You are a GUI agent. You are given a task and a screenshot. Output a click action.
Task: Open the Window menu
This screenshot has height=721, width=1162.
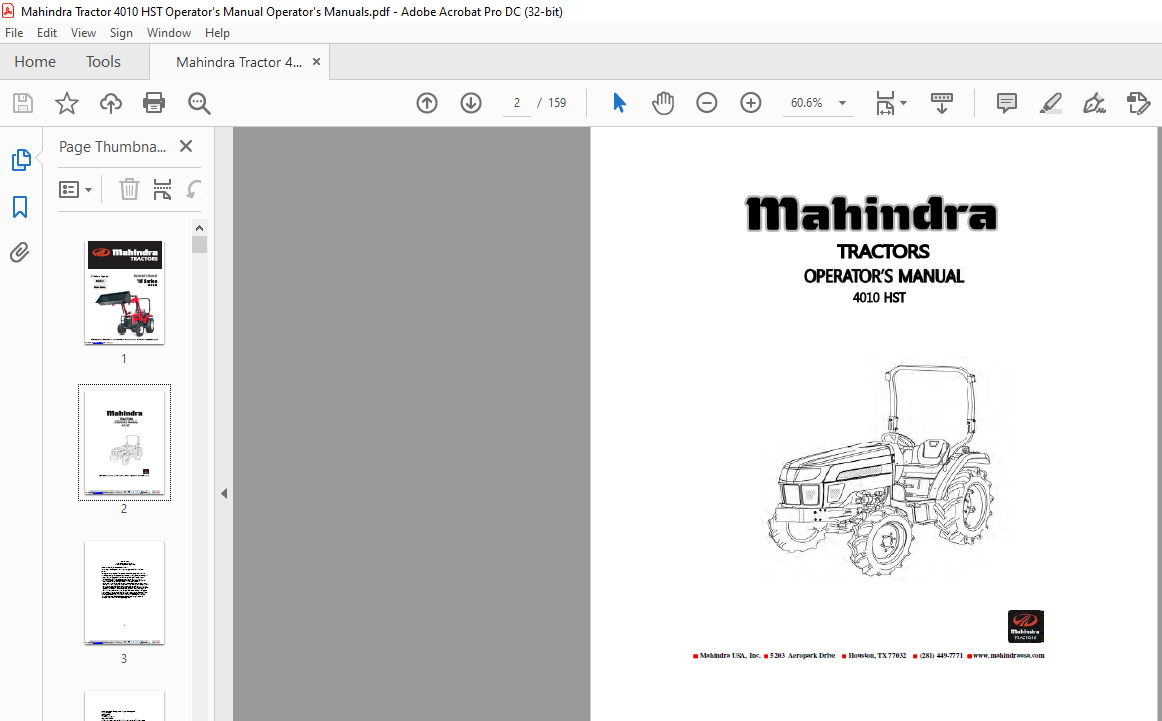coord(168,33)
